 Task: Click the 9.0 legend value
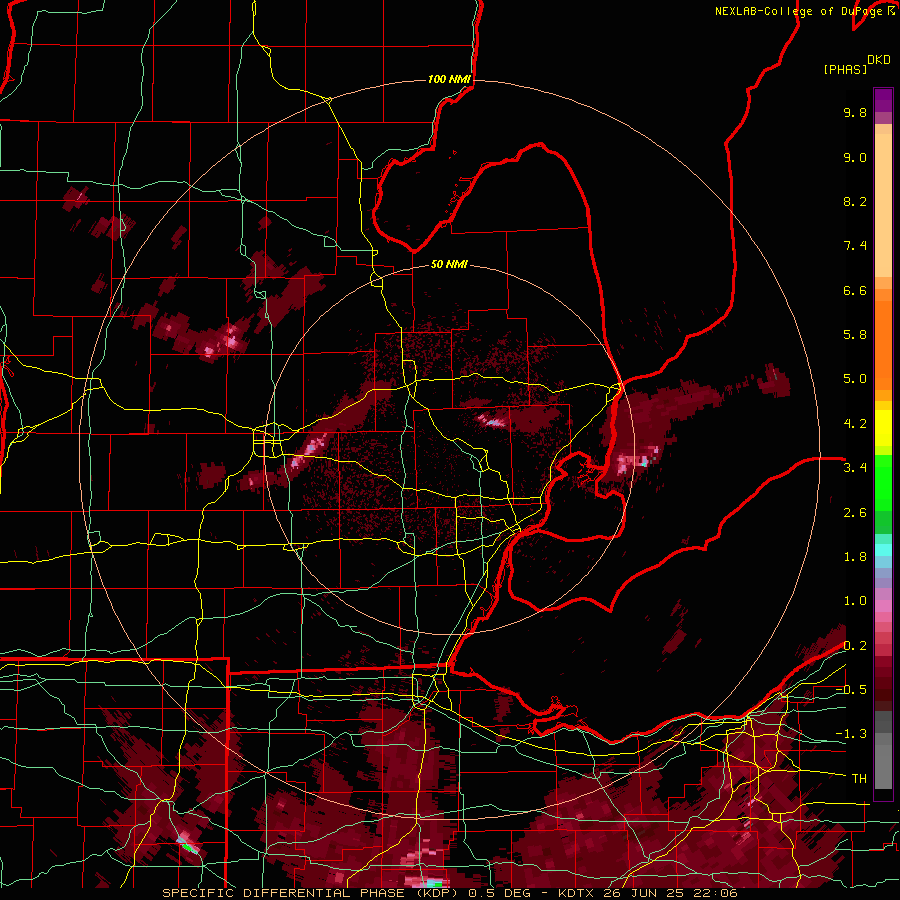coord(855,157)
